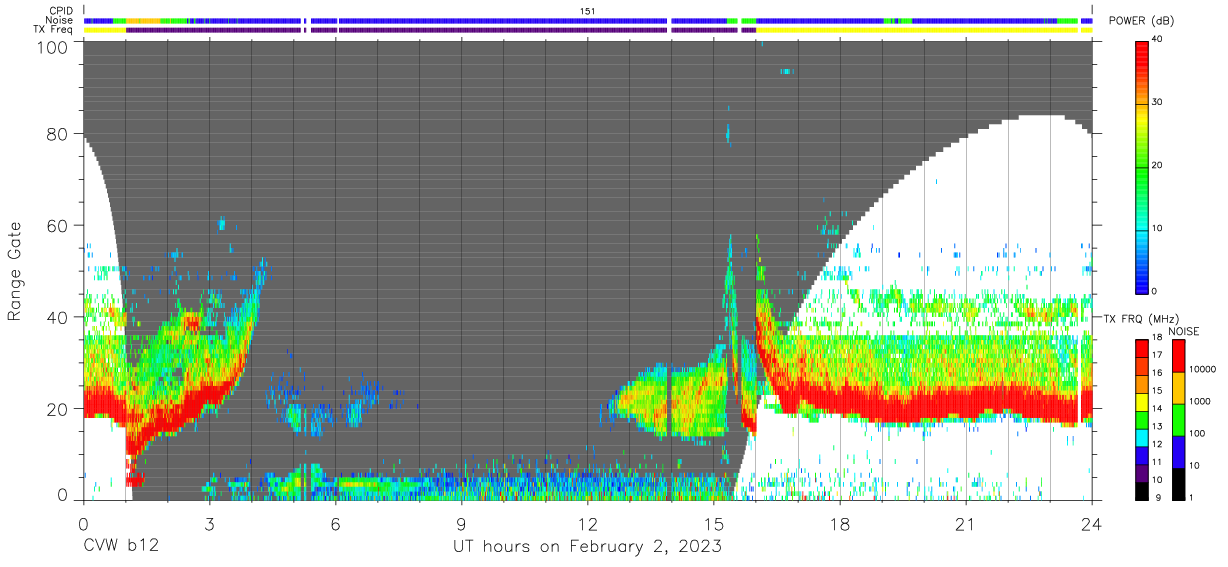Click the 18 tick on the UT hours axis
Screen dimensions: 1228x567
tap(840, 524)
